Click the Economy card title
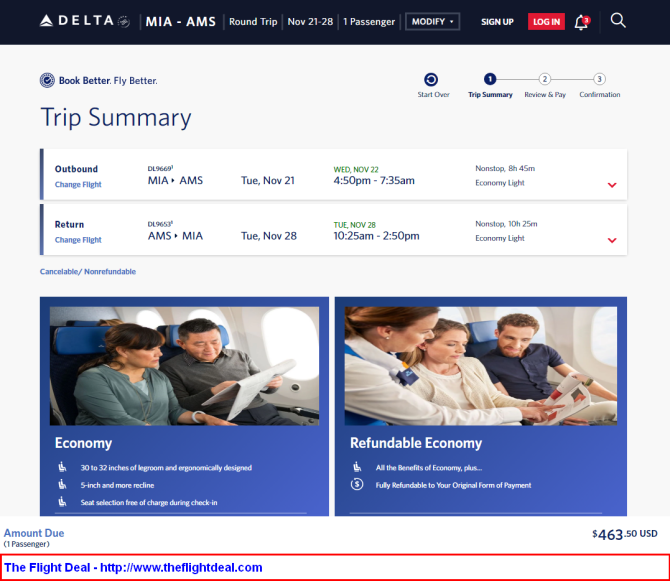The width and height of the screenshot is (670, 581). 83,443
